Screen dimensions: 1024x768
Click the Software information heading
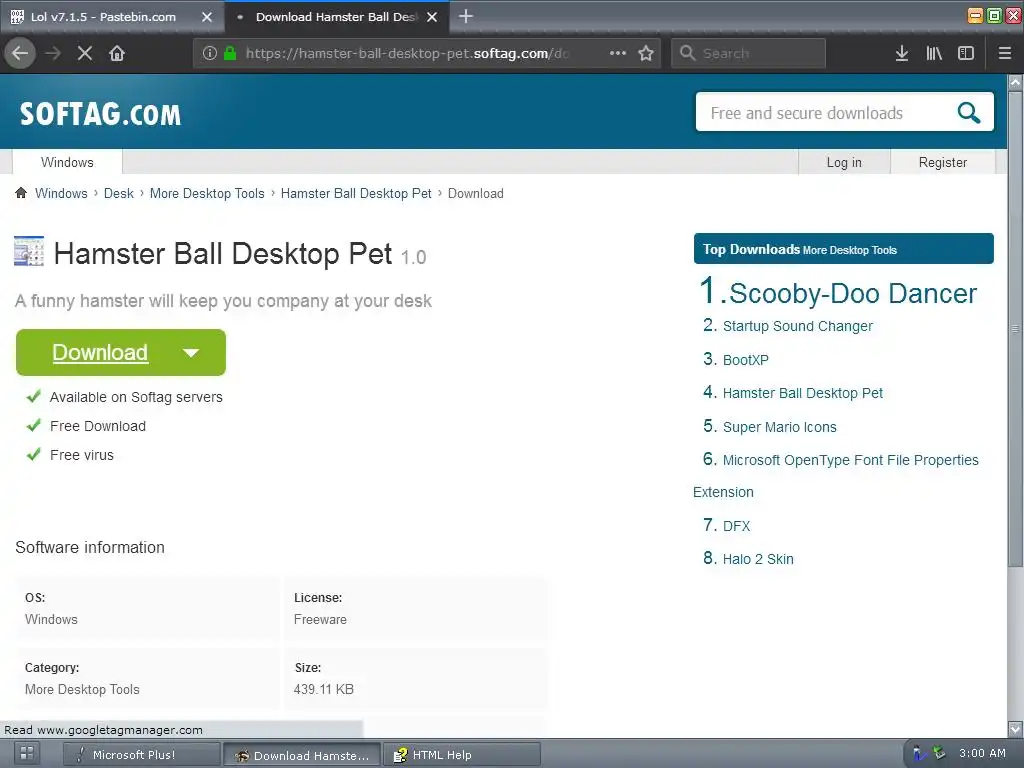[x=90, y=547]
